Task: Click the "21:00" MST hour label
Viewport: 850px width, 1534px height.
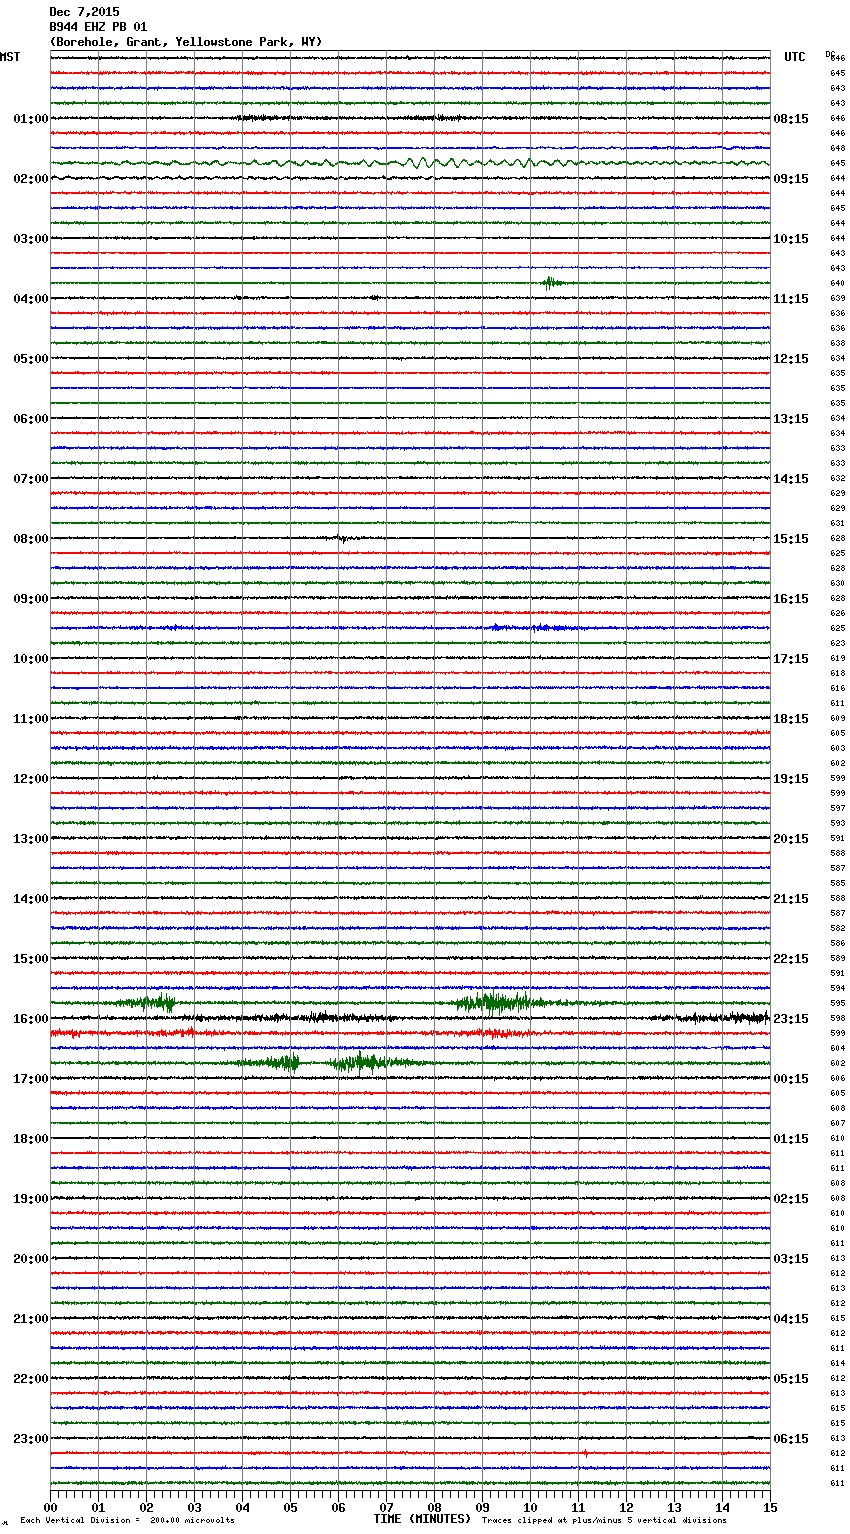Action: coord(30,1319)
